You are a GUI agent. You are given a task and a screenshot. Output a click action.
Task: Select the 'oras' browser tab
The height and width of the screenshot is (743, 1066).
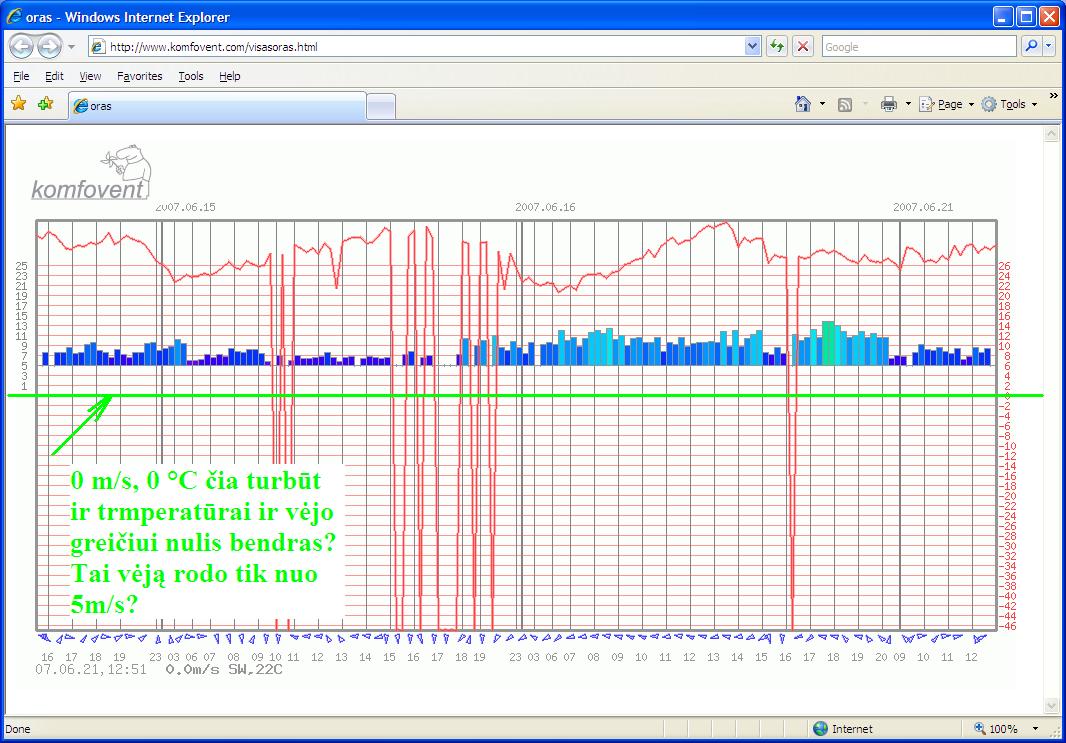[x=217, y=106]
